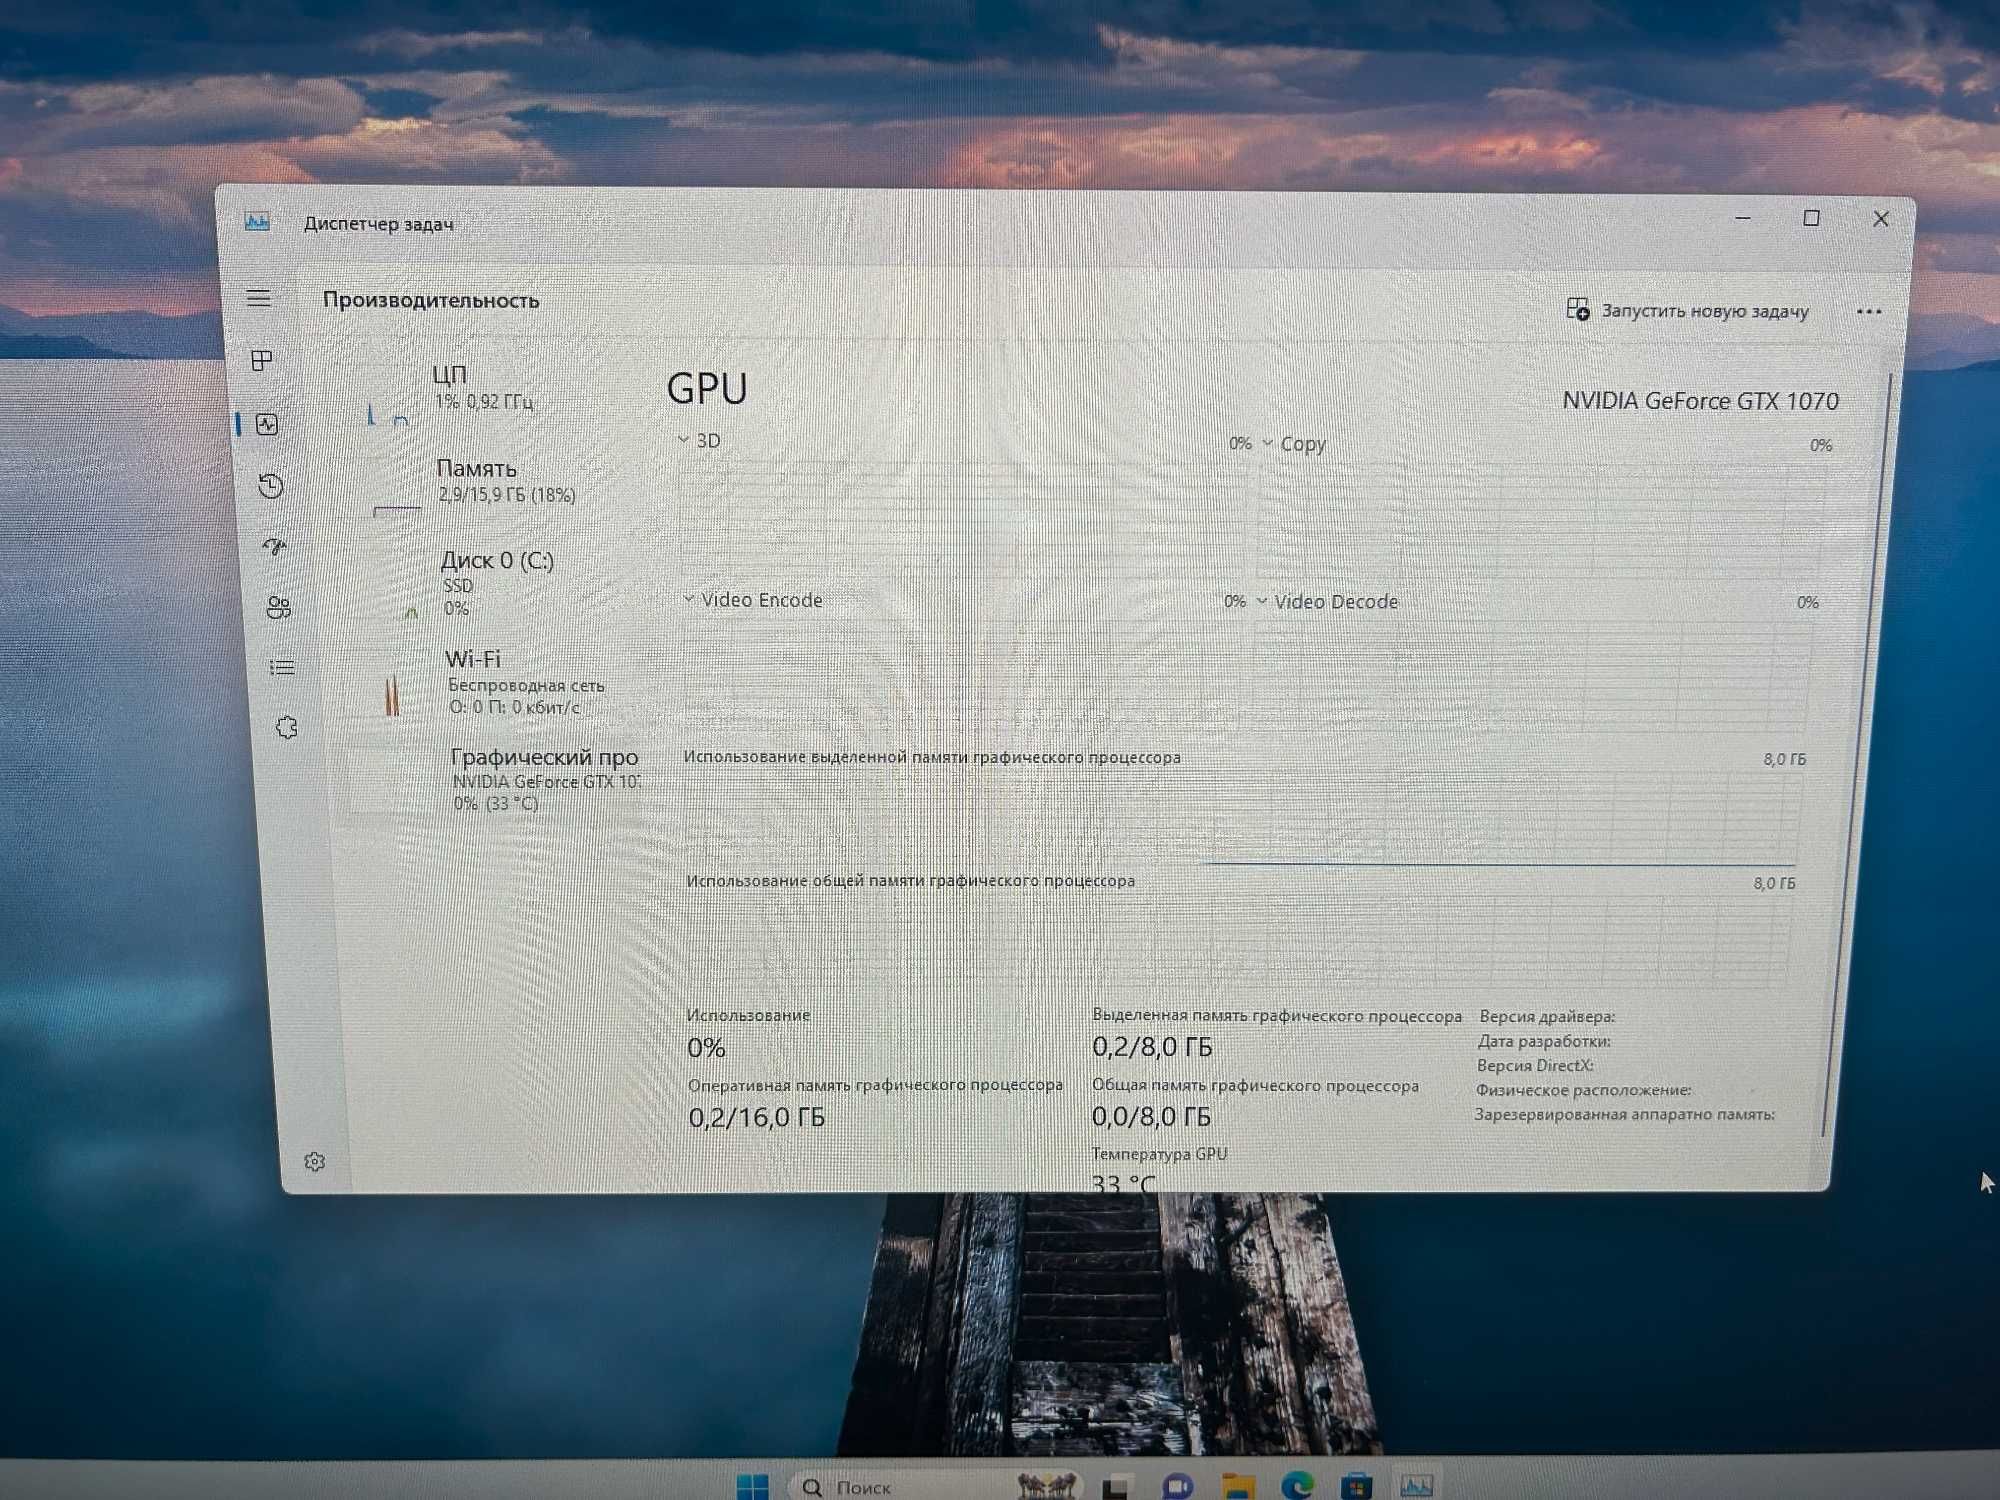Click the GPU heading text
Viewport: 2000px width, 1500px height.
(x=707, y=388)
